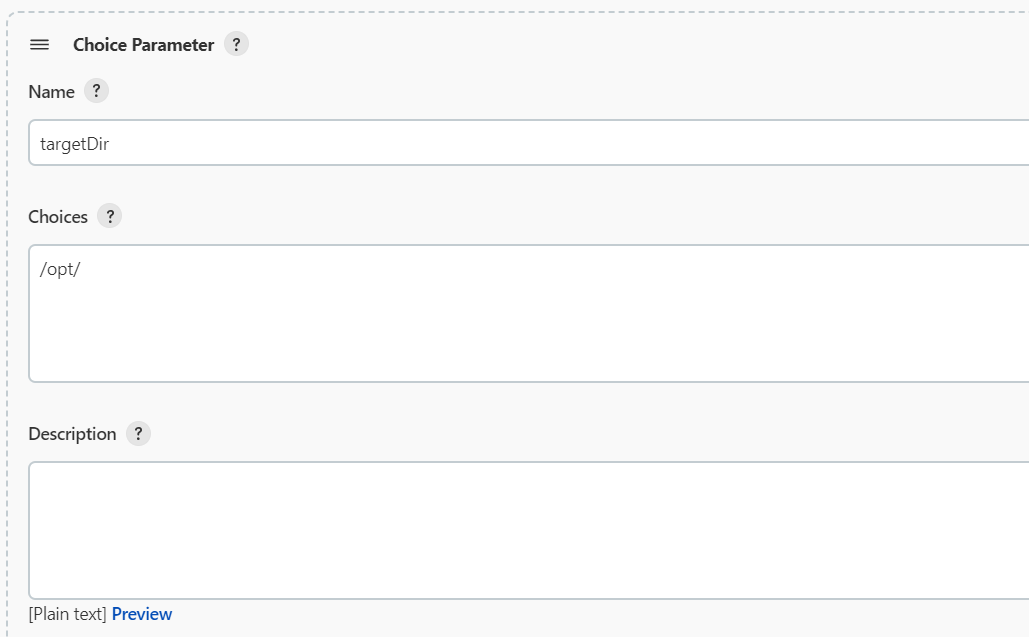Click the three-line reorder icon beside Choice Parameter
Image resolution: width=1029 pixels, height=637 pixels.
39,45
